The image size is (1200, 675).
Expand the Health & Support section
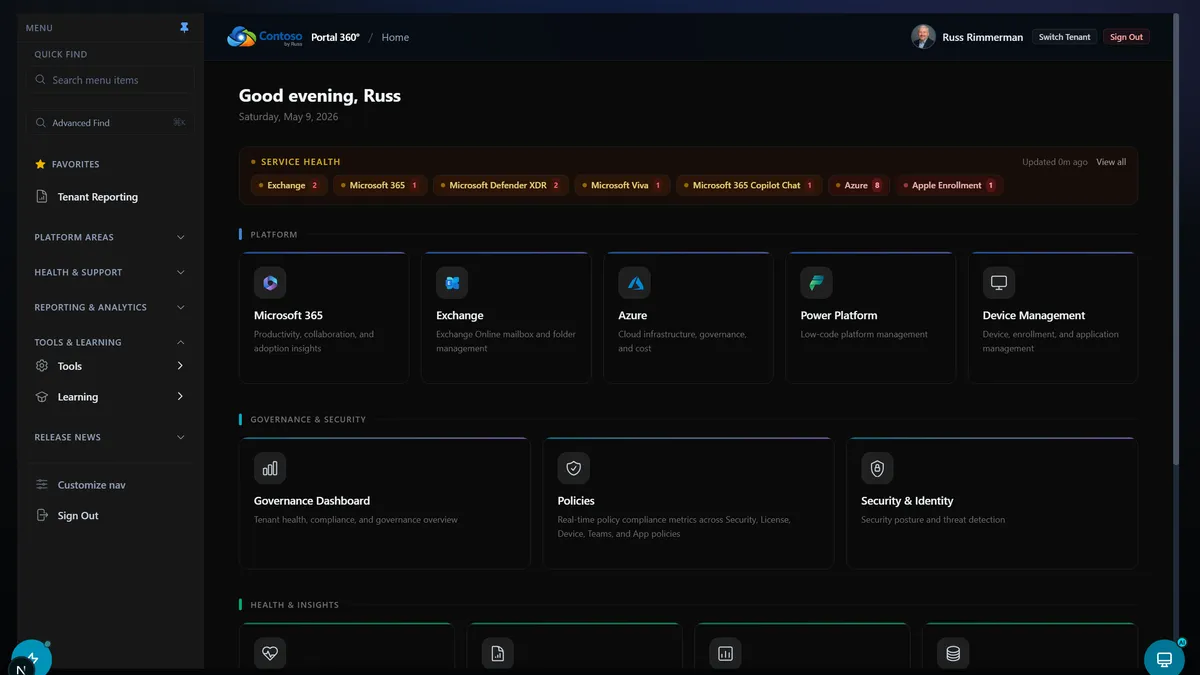pyautogui.click(x=110, y=273)
